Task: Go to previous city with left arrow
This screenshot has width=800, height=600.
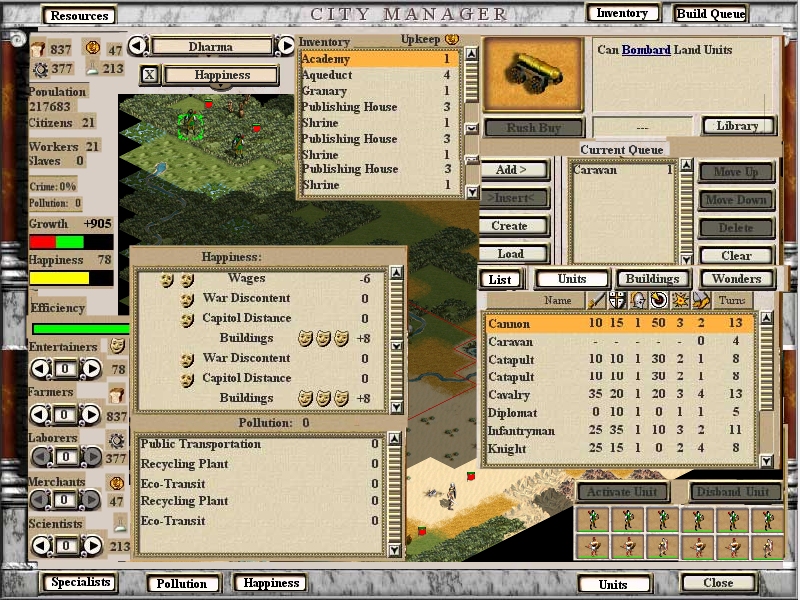Action: click(138, 46)
